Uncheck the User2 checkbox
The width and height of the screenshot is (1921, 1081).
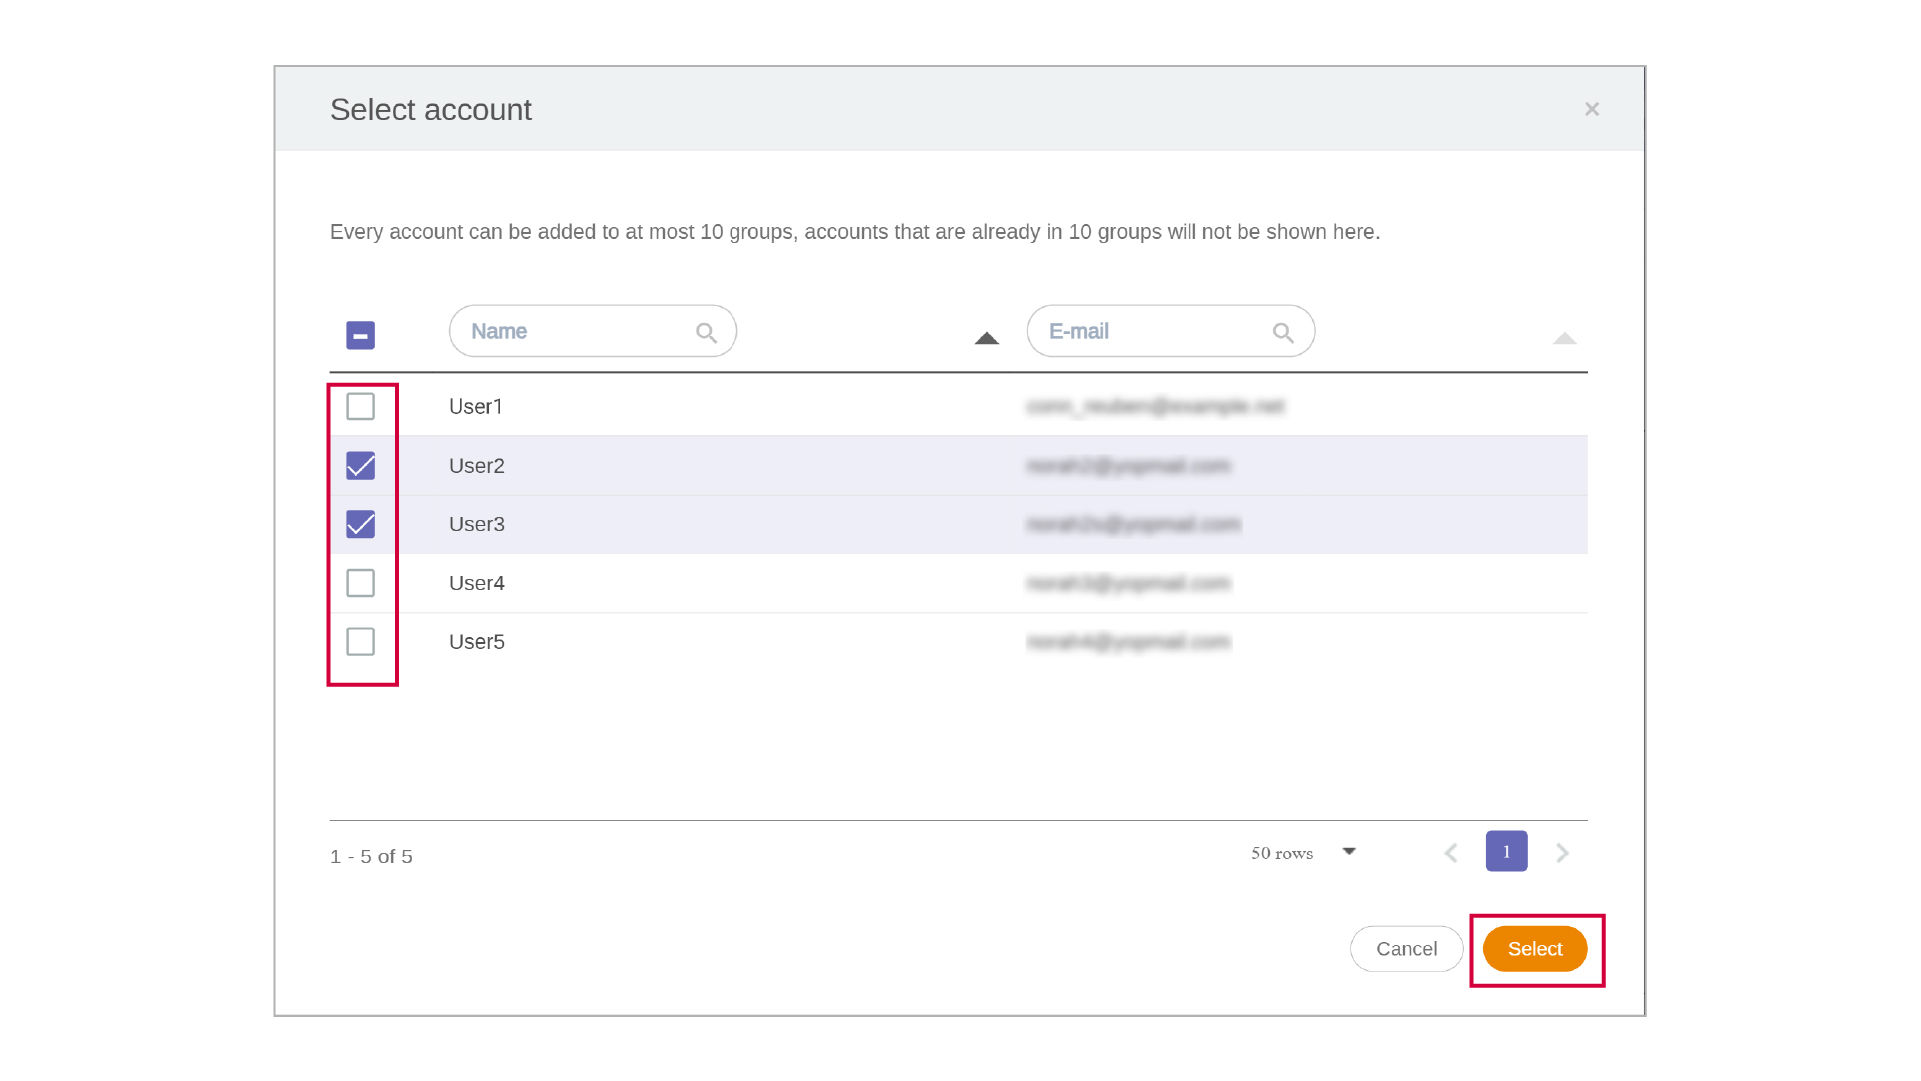tap(360, 466)
